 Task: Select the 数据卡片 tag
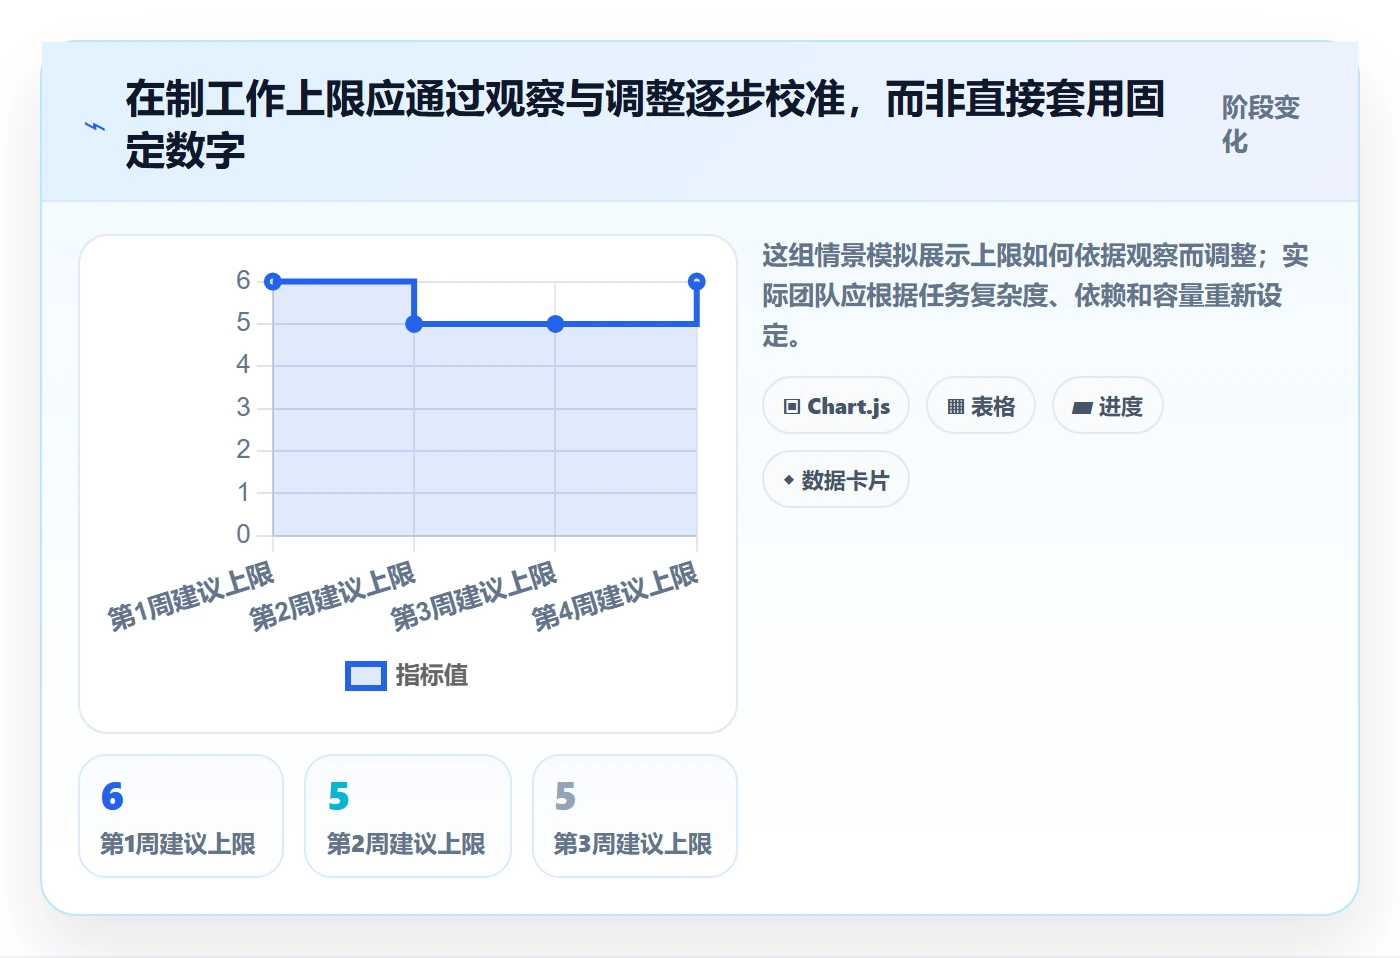click(x=836, y=480)
